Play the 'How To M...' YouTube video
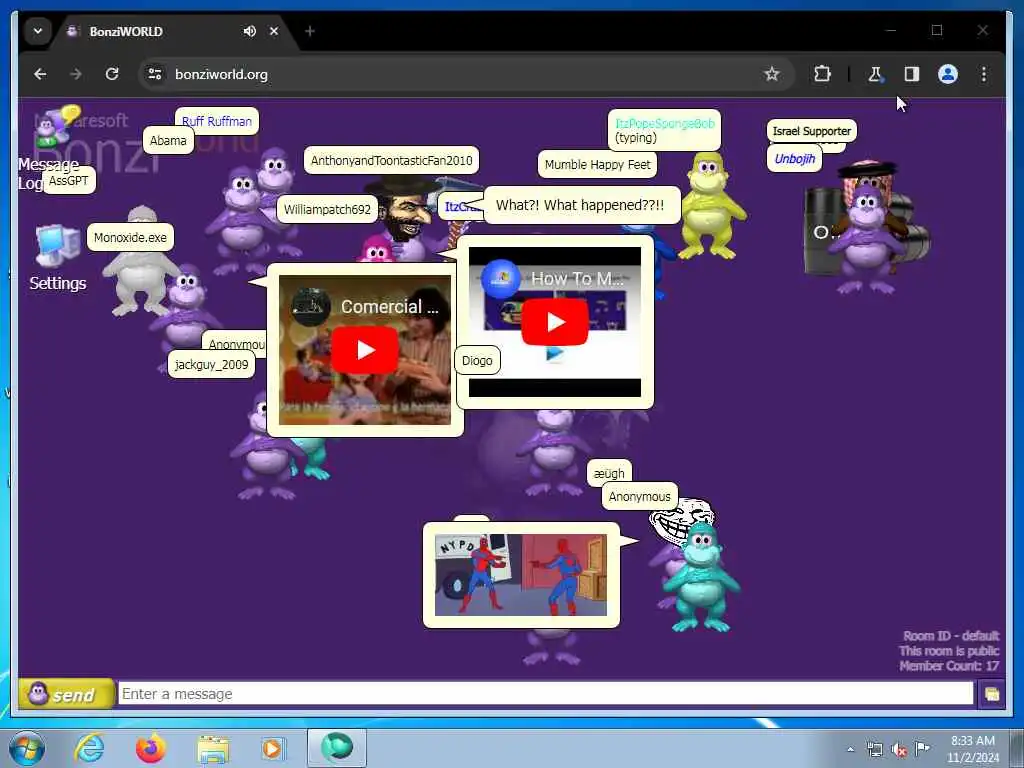The height and width of the screenshot is (768, 1024). (555, 322)
